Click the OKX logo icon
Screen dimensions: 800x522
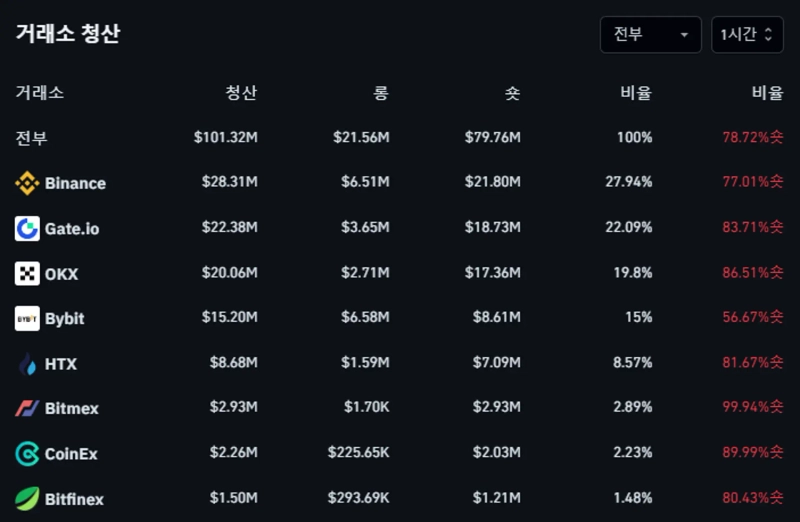point(27,273)
